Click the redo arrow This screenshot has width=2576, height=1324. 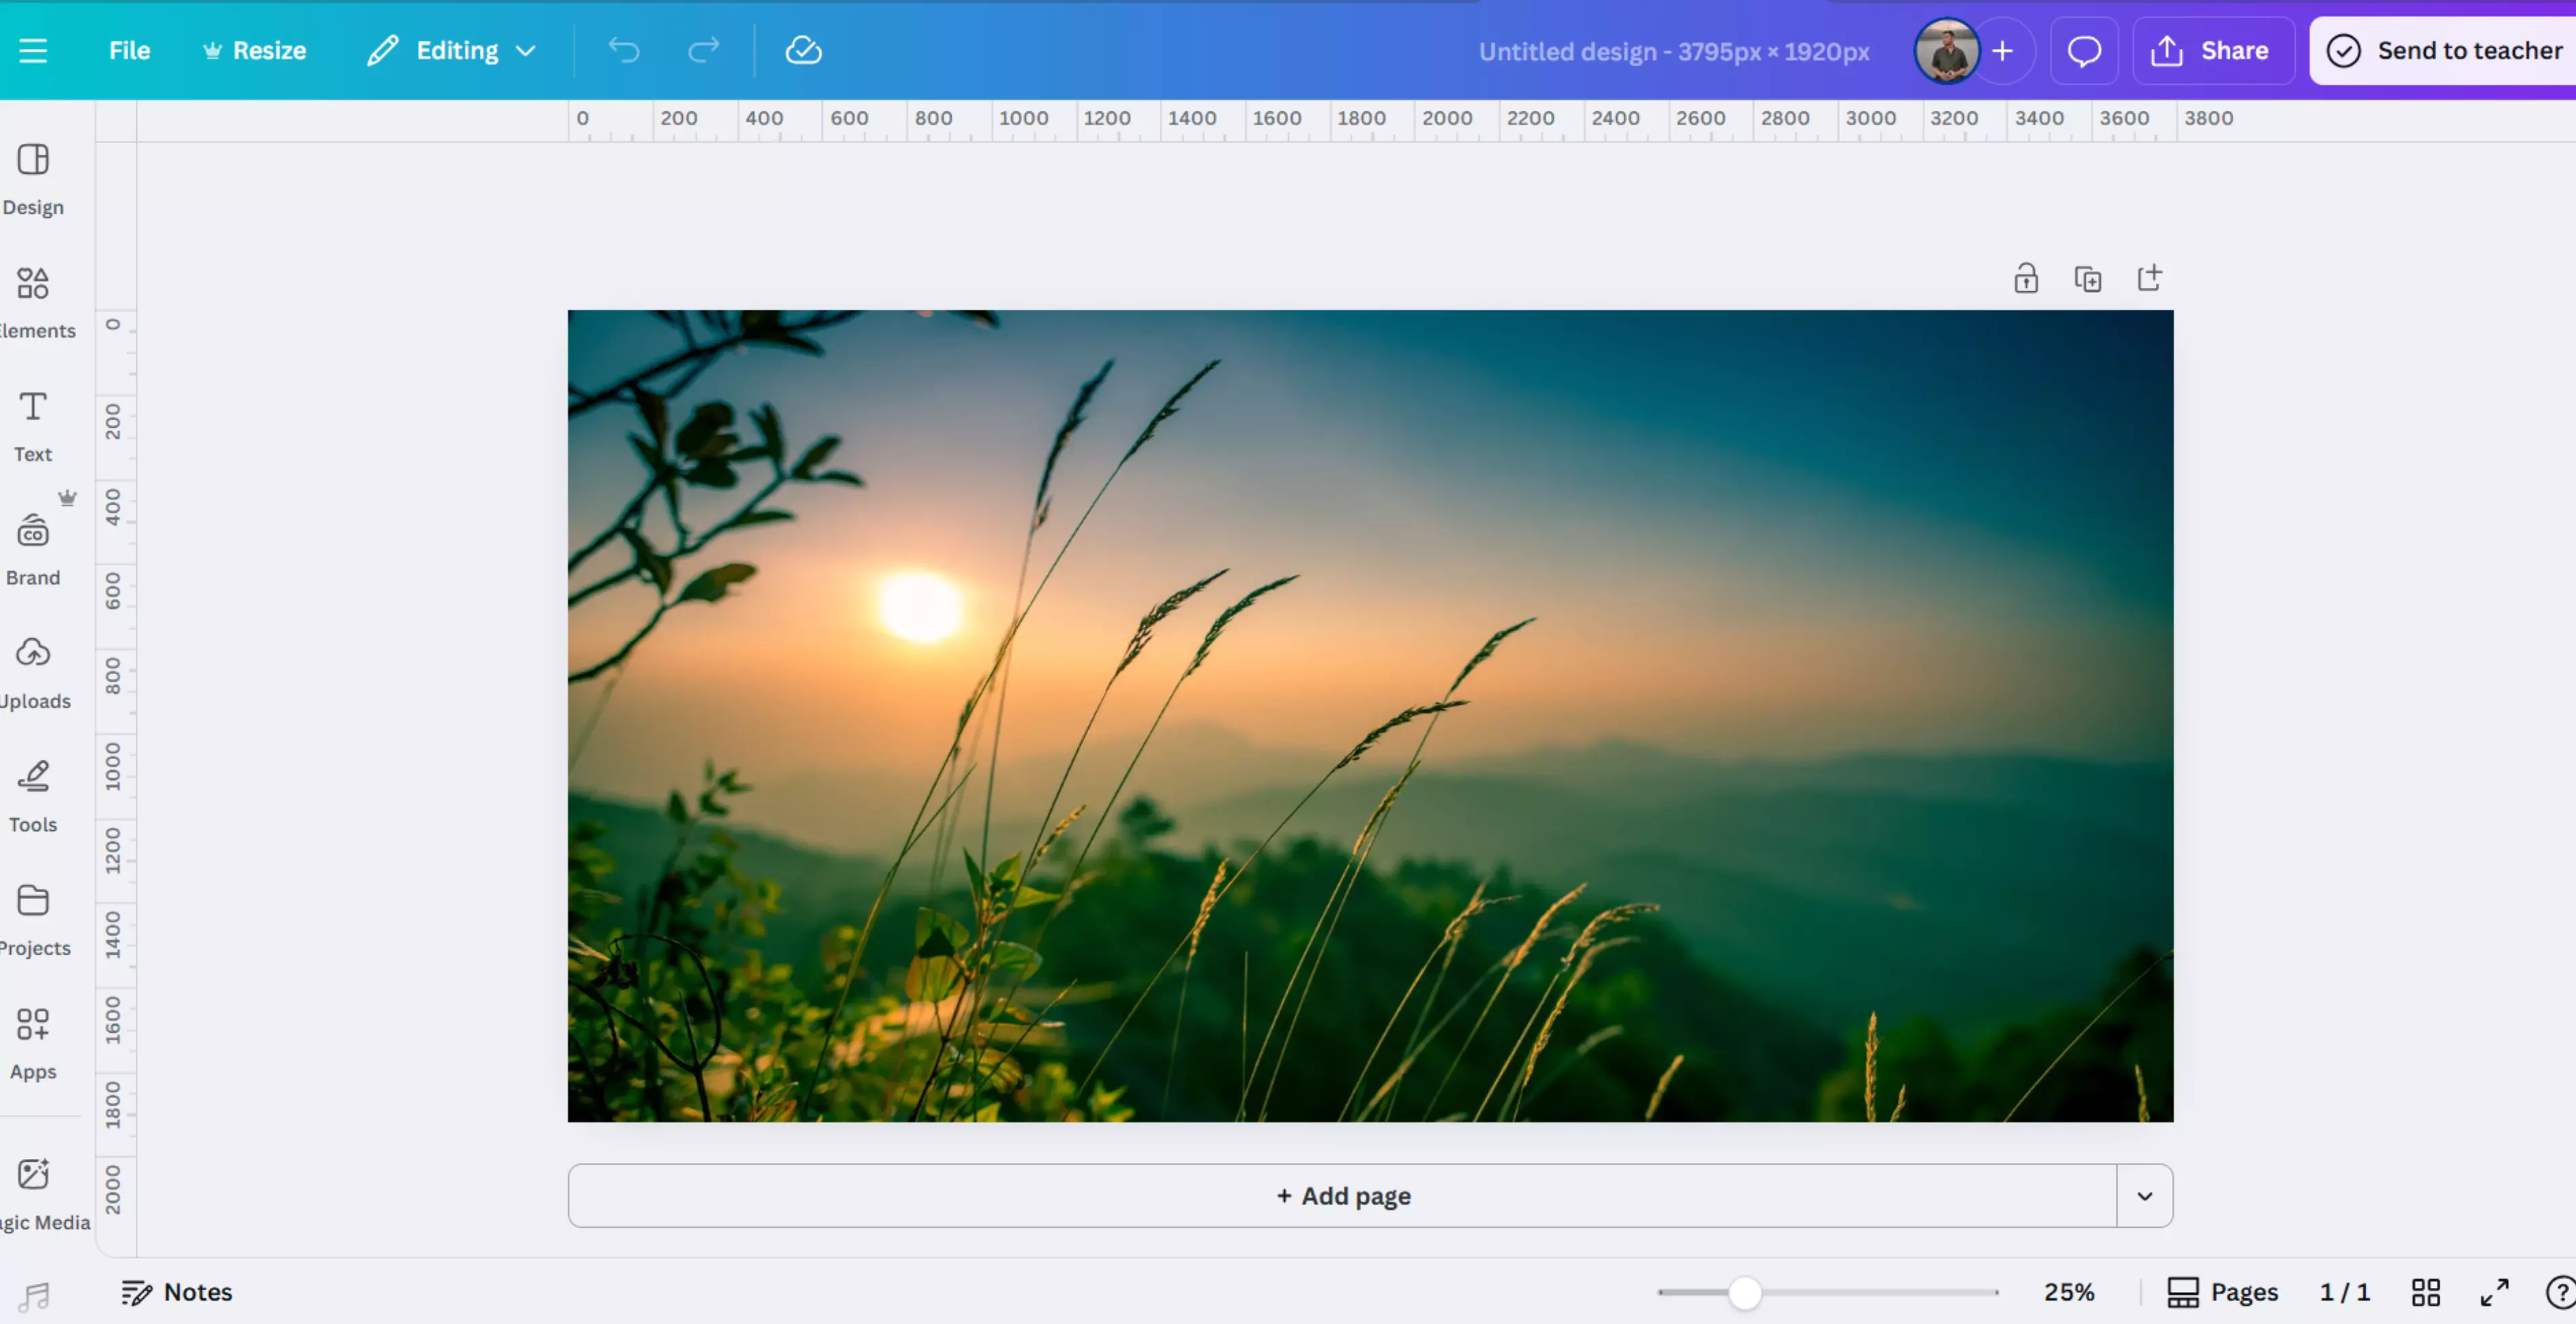pos(703,50)
